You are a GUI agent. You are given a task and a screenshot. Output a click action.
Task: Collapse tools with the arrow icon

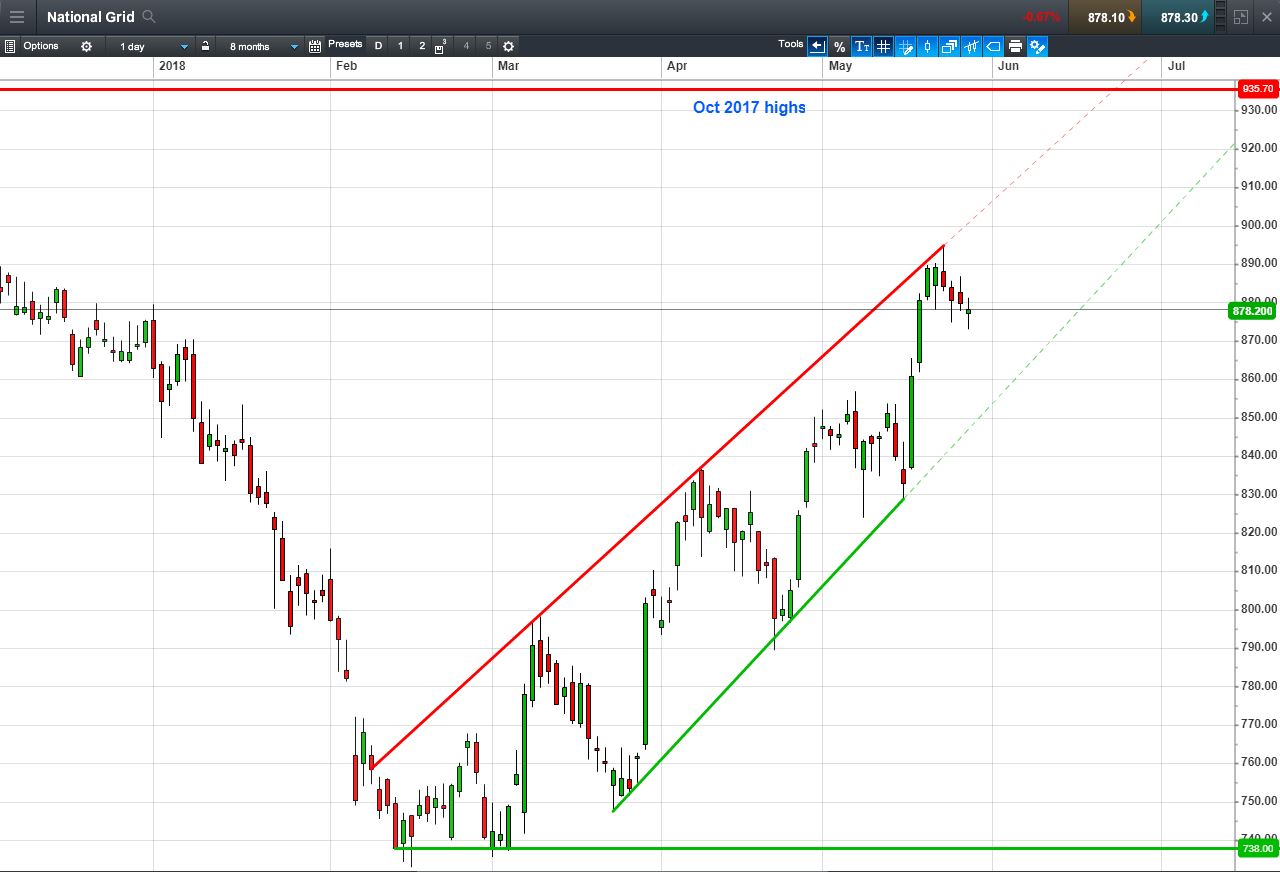[x=817, y=46]
